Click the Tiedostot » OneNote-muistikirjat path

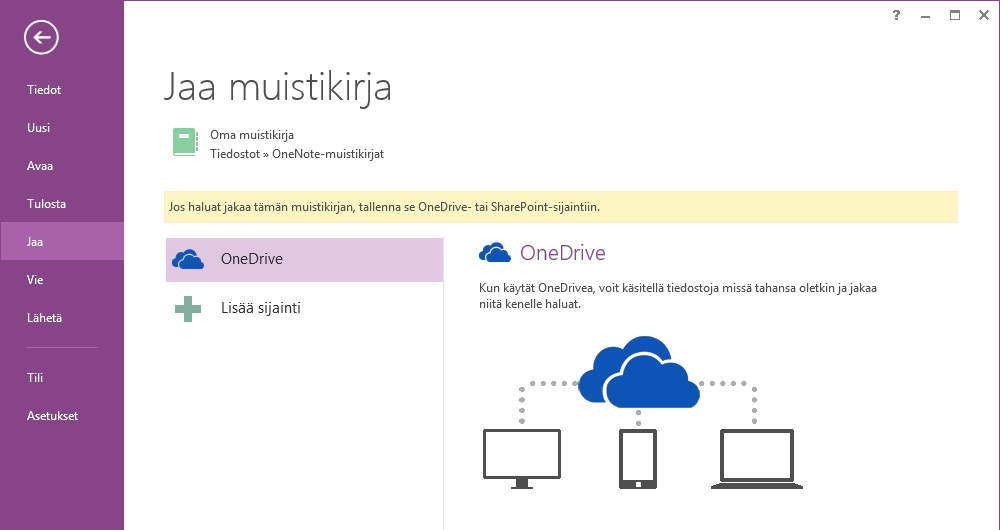click(297, 154)
